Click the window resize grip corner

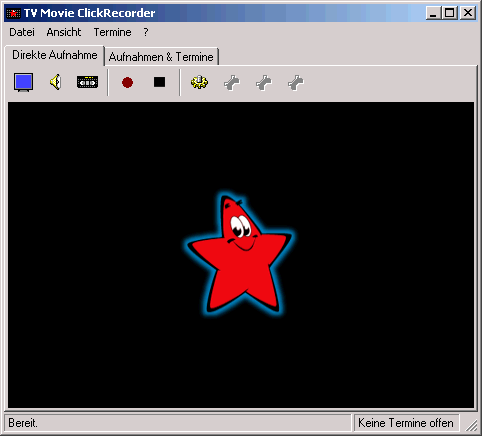pyautogui.click(x=471, y=425)
